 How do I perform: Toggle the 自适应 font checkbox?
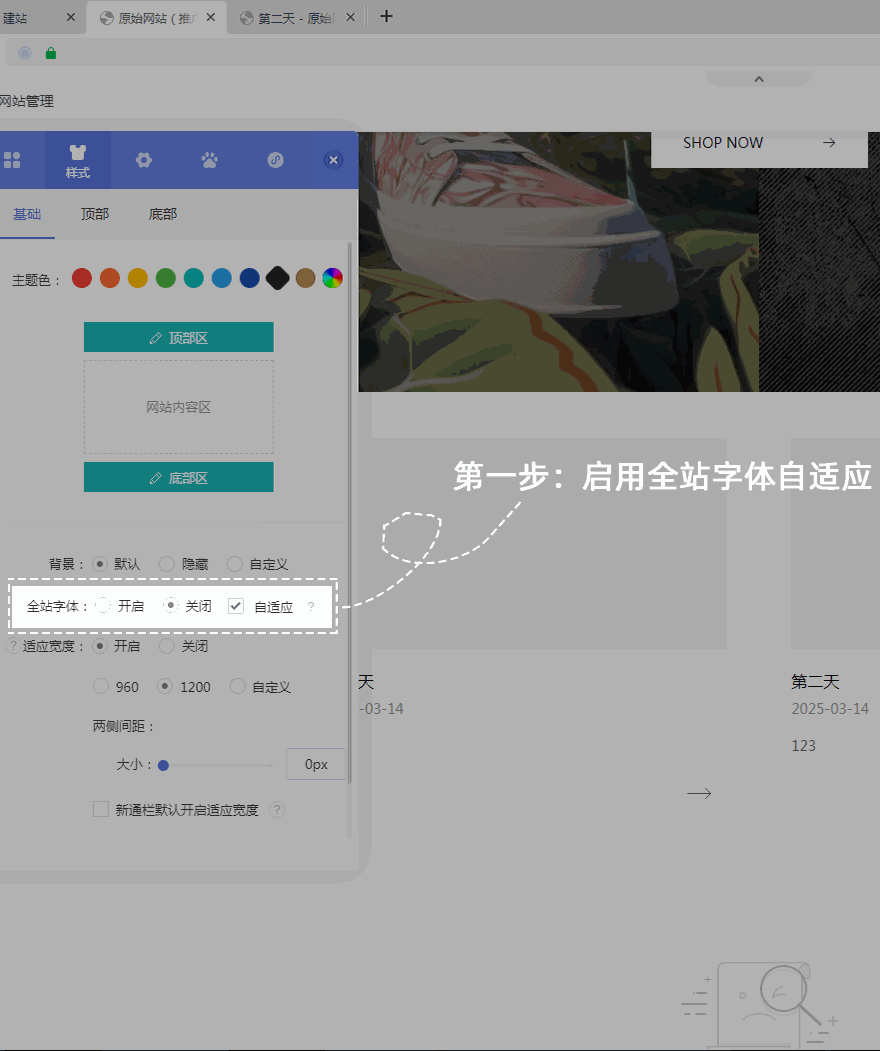[x=236, y=606]
